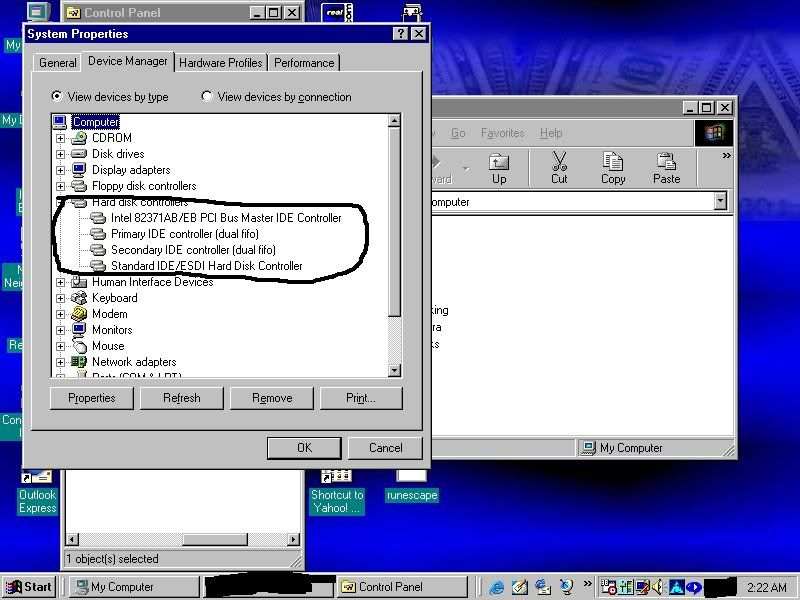The height and width of the screenshot is (600, 800).
Task: Expand the Disk drives category
Action: click(60, 154)
